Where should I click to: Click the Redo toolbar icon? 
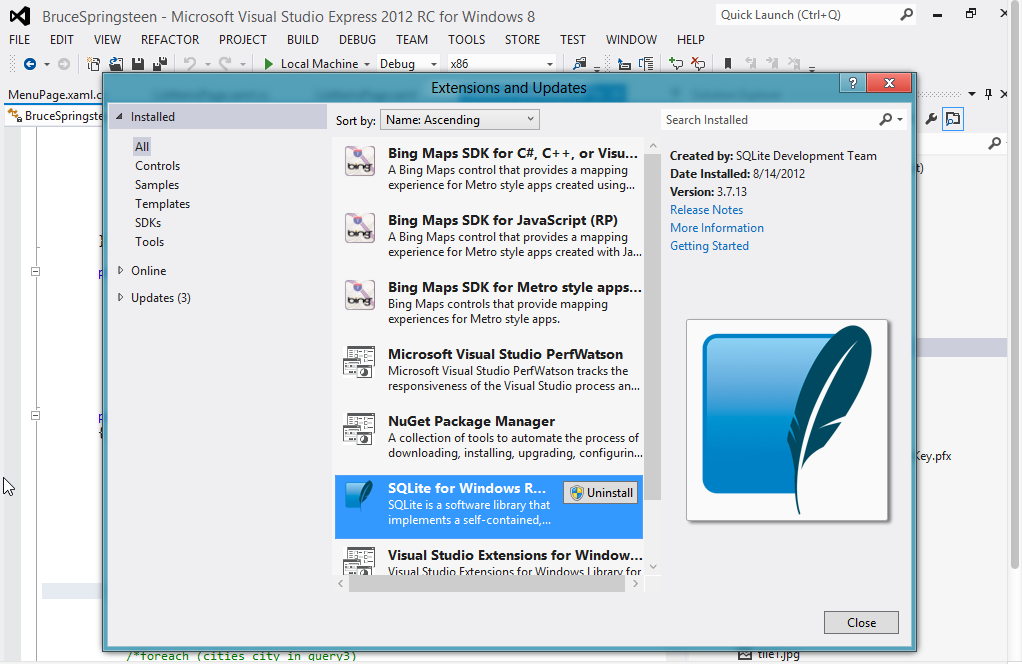coord(226,64)
